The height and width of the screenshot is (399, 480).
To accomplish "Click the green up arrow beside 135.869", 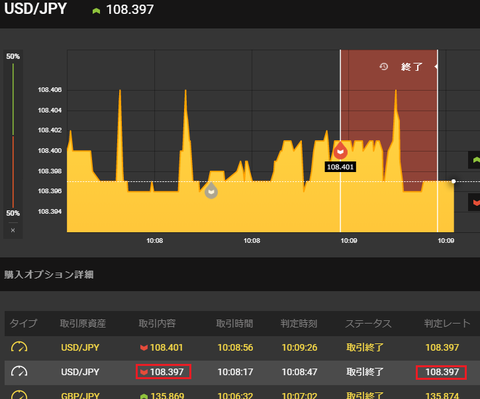I will [144, 396].
